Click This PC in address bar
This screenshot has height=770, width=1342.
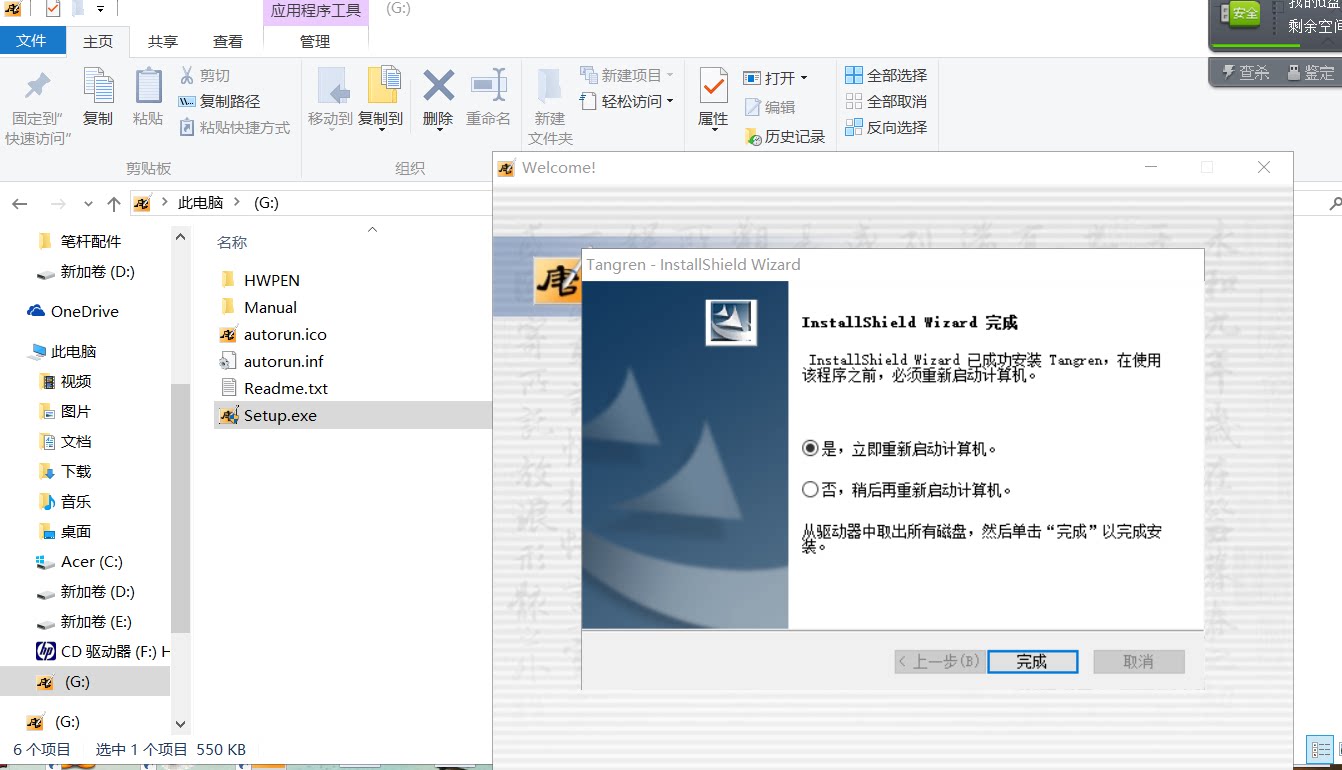tap(200, 203)
